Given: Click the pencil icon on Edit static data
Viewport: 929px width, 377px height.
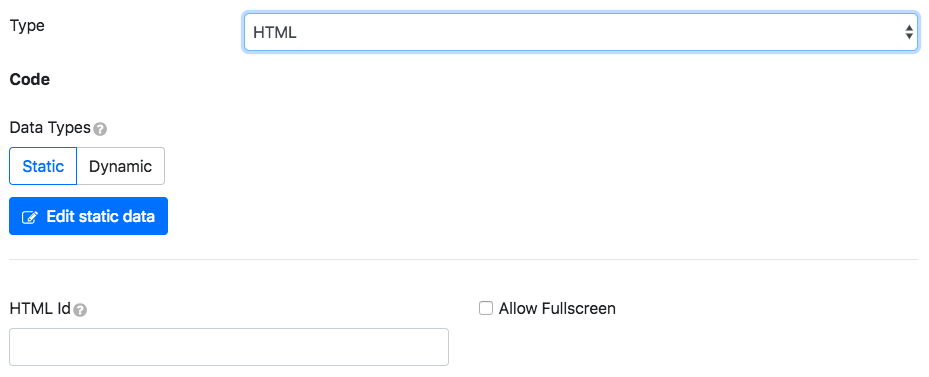Looking at the screenshot, I should click(x=29, y=217).
